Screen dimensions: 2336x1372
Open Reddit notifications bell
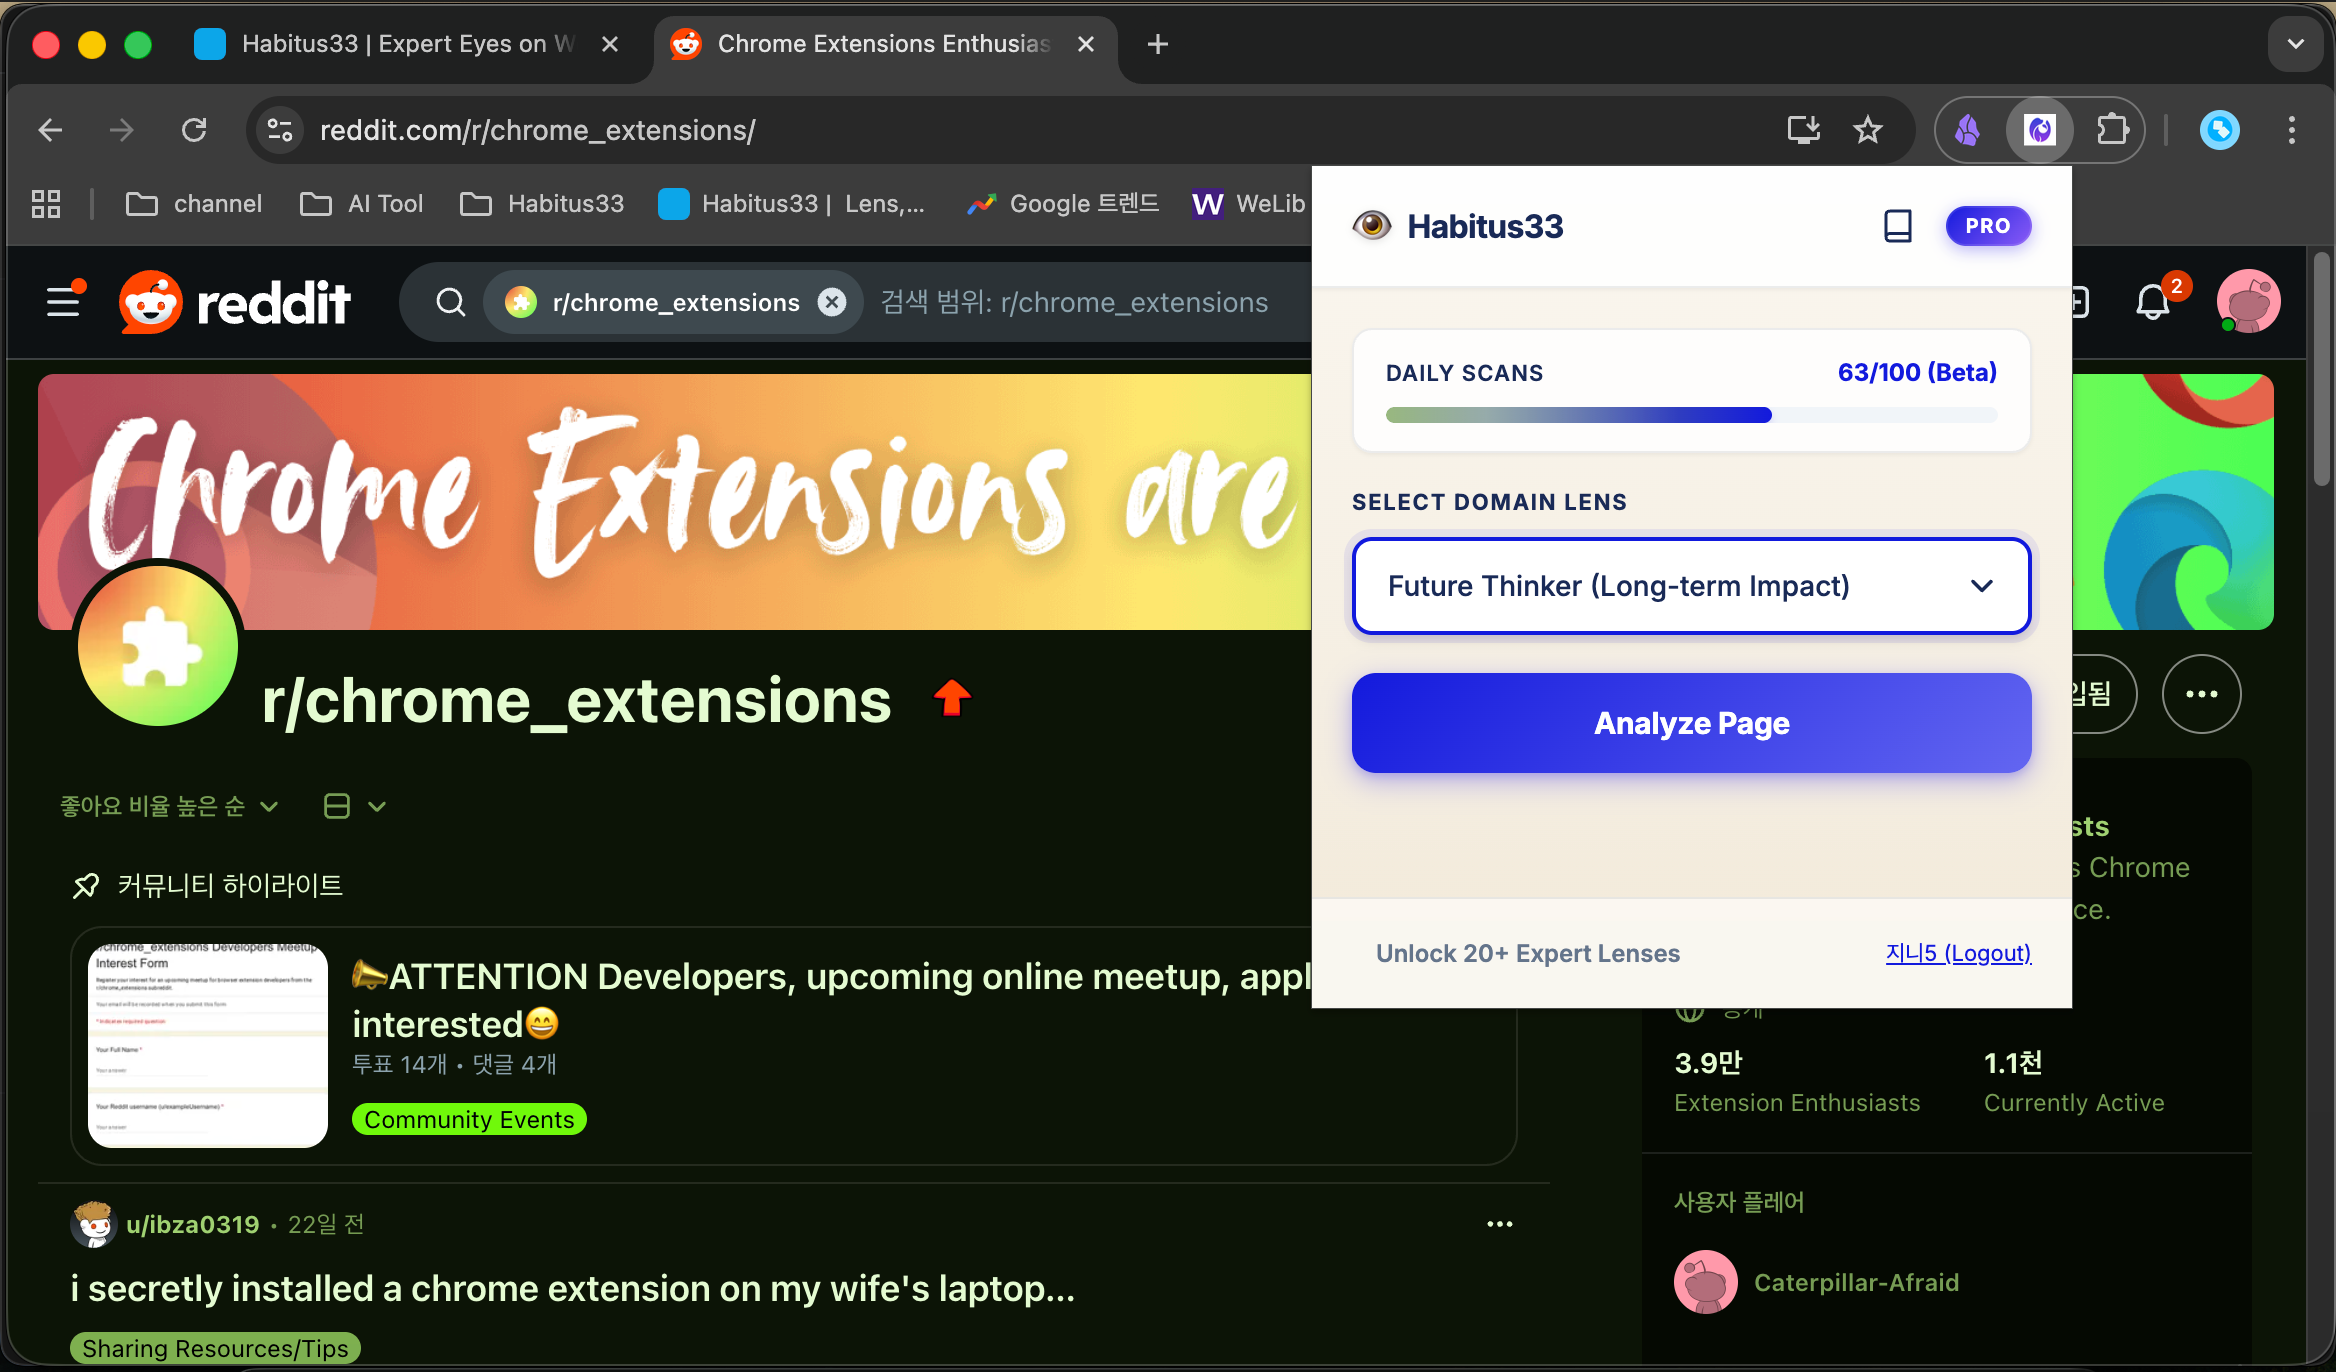click(x=2152, y=302)
